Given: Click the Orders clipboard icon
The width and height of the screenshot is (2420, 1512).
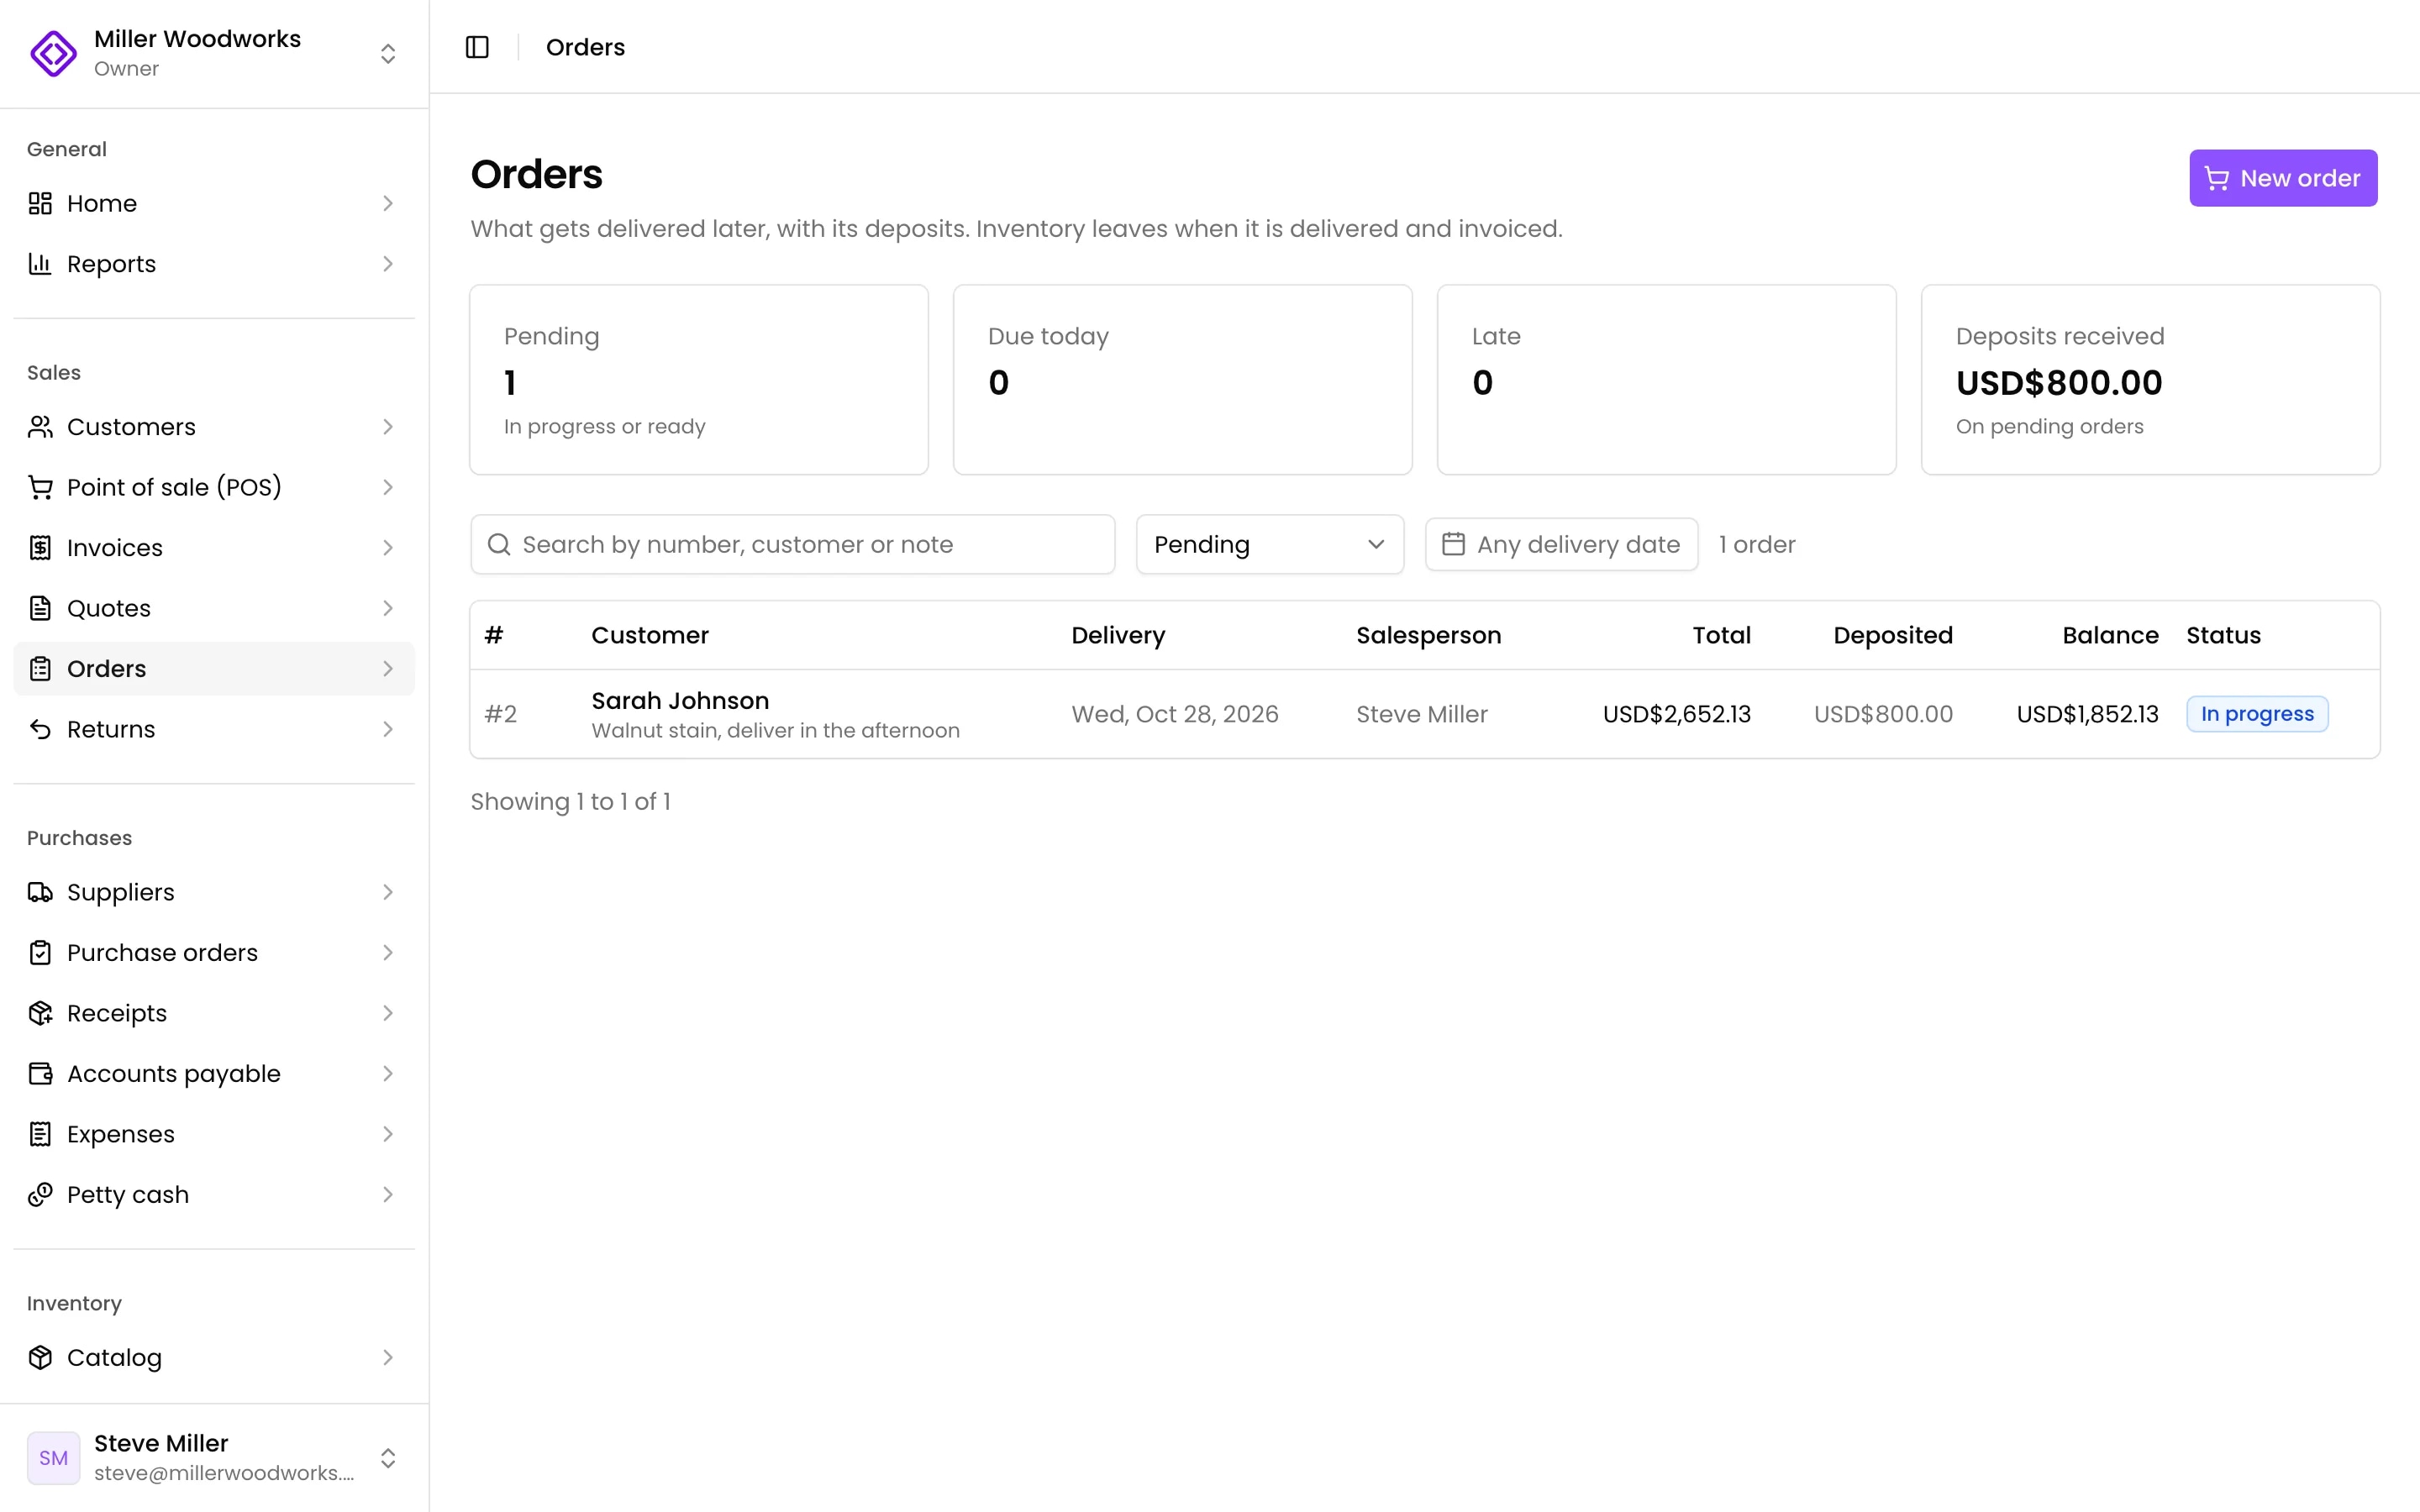Looking at the screenshot, I should tap(40, 669).
